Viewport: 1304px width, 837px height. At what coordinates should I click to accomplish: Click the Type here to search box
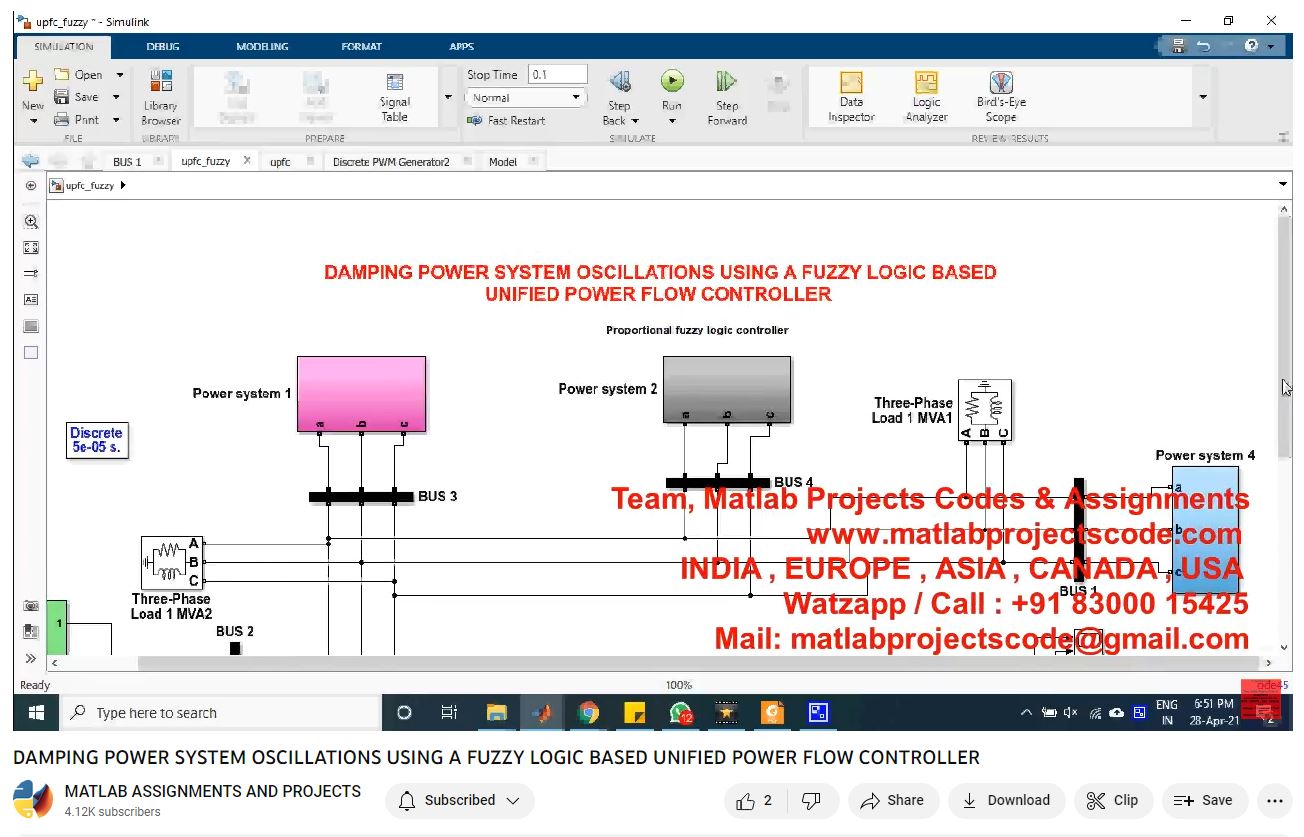[220, 713]
